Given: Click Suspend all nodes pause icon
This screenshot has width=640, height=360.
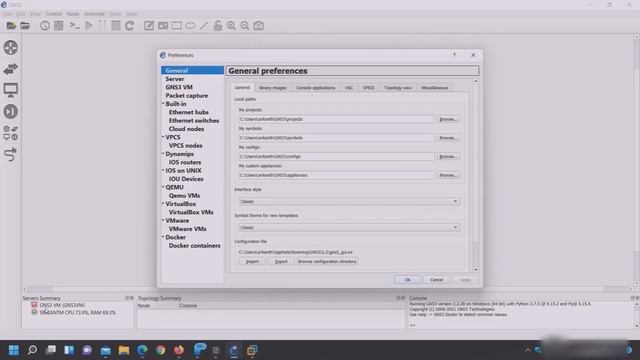Looking at the screenshot, I should pyautogui.click(x=102, y=26).
